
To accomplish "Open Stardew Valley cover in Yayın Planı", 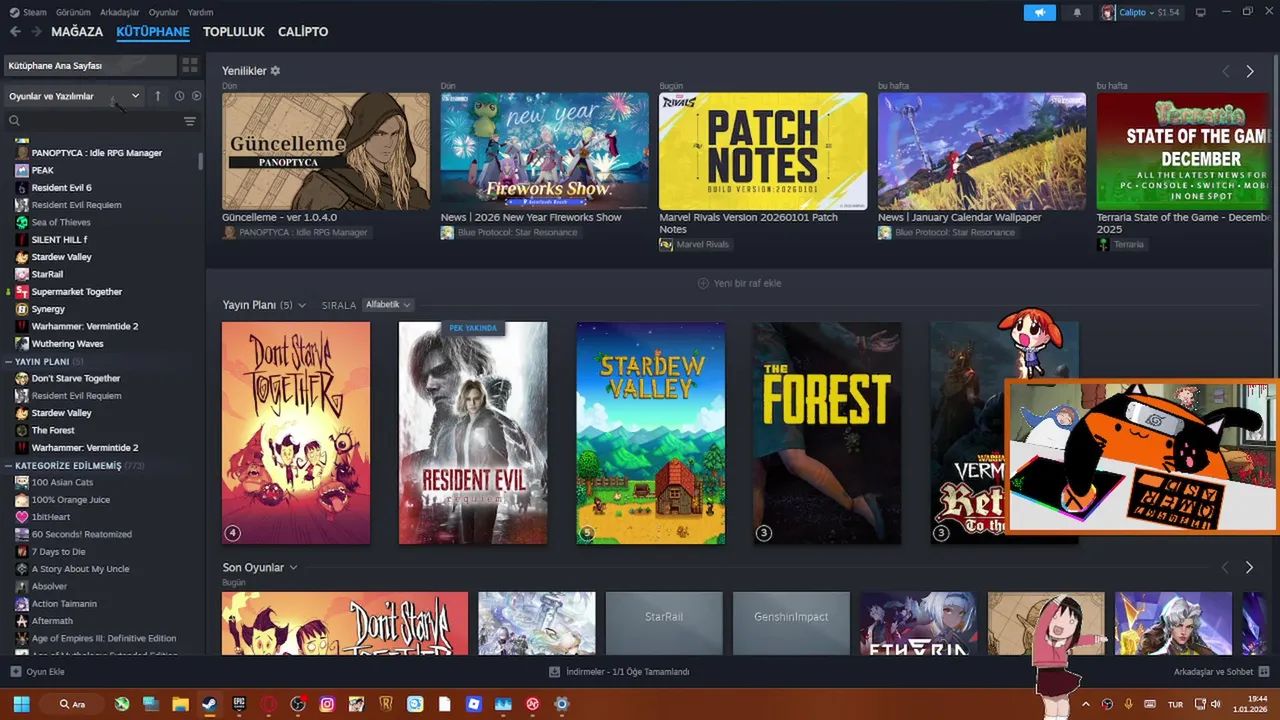I will click(651, 433).
